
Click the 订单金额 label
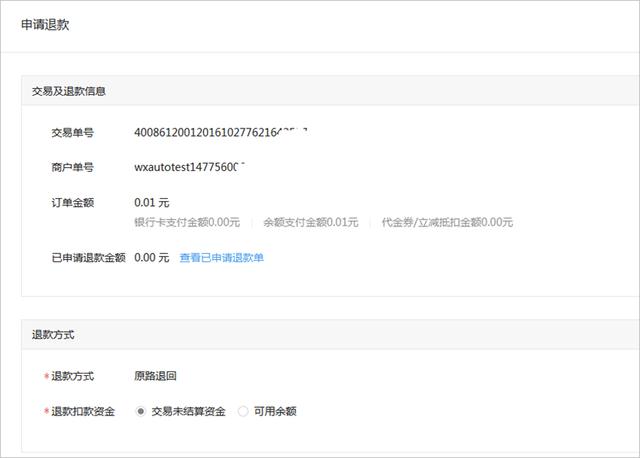(x=72, y=202)
